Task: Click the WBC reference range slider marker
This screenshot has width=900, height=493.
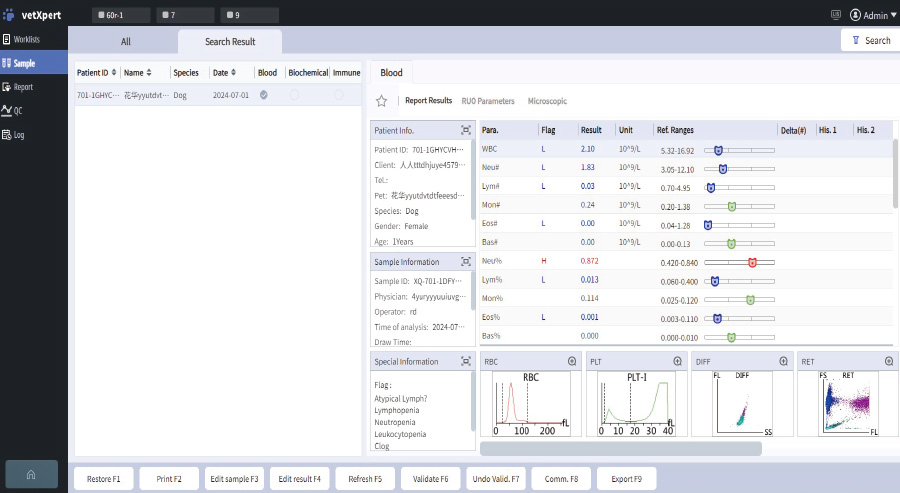Action: tap(719, 149)
